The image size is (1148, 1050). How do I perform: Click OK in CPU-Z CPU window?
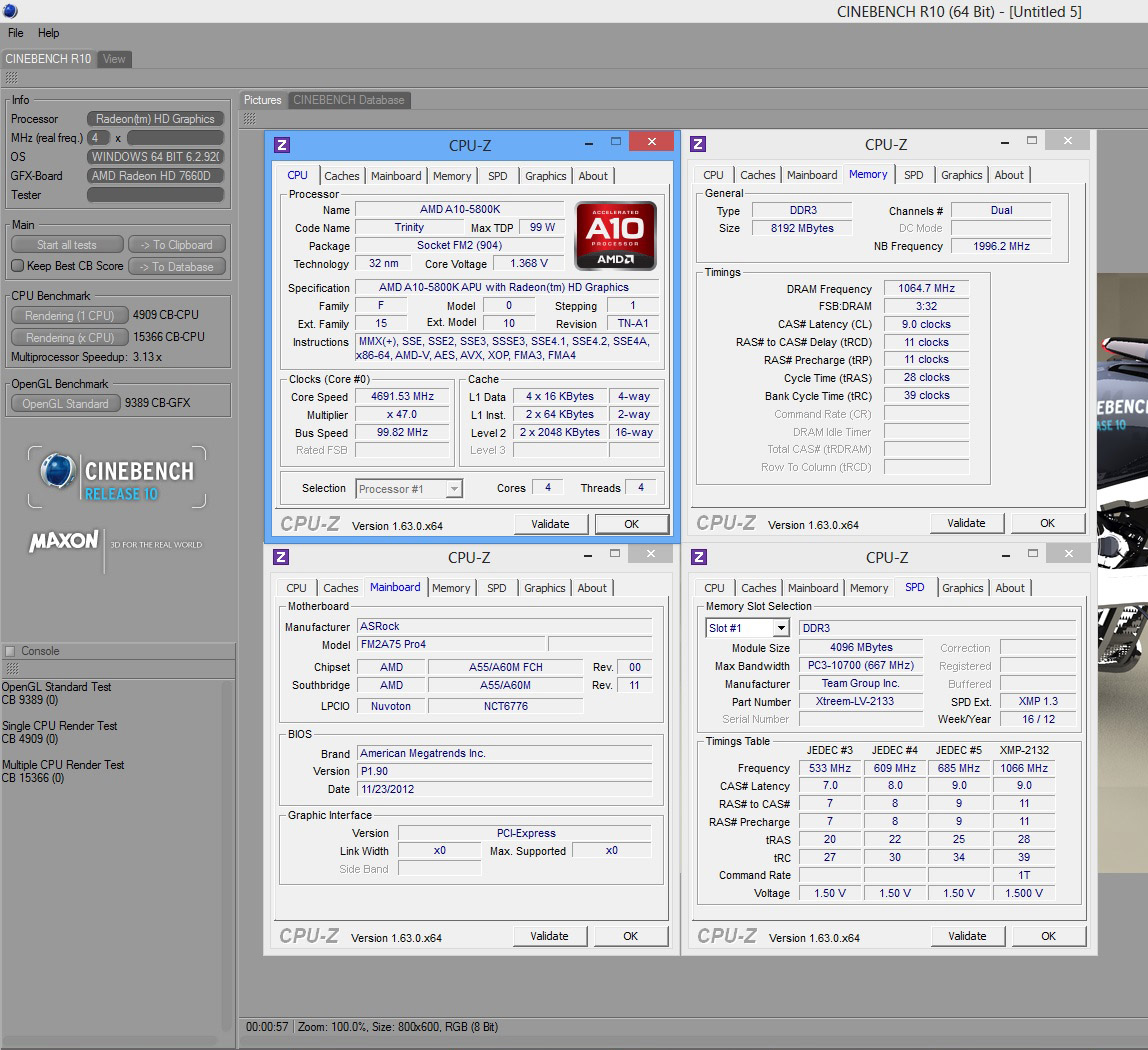click(x=631, y=524)
